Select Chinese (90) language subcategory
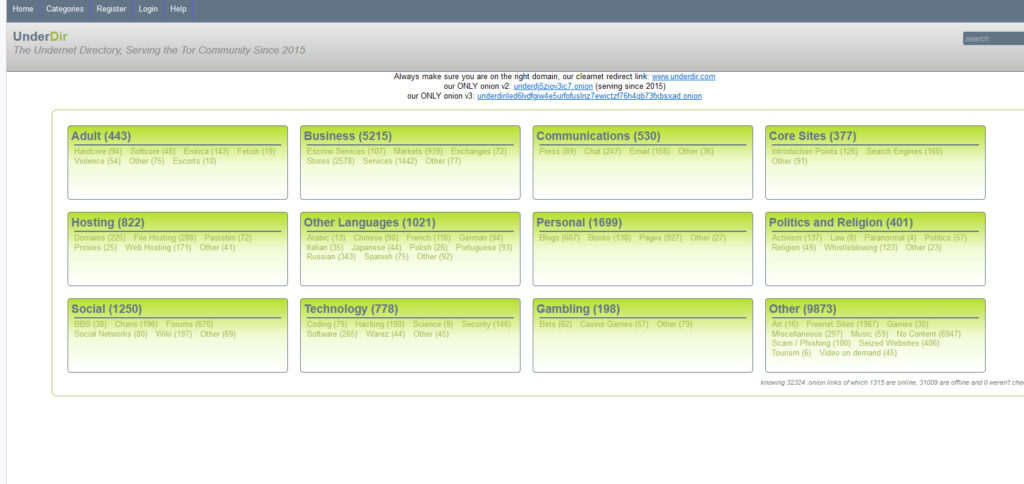 point(376,238)
